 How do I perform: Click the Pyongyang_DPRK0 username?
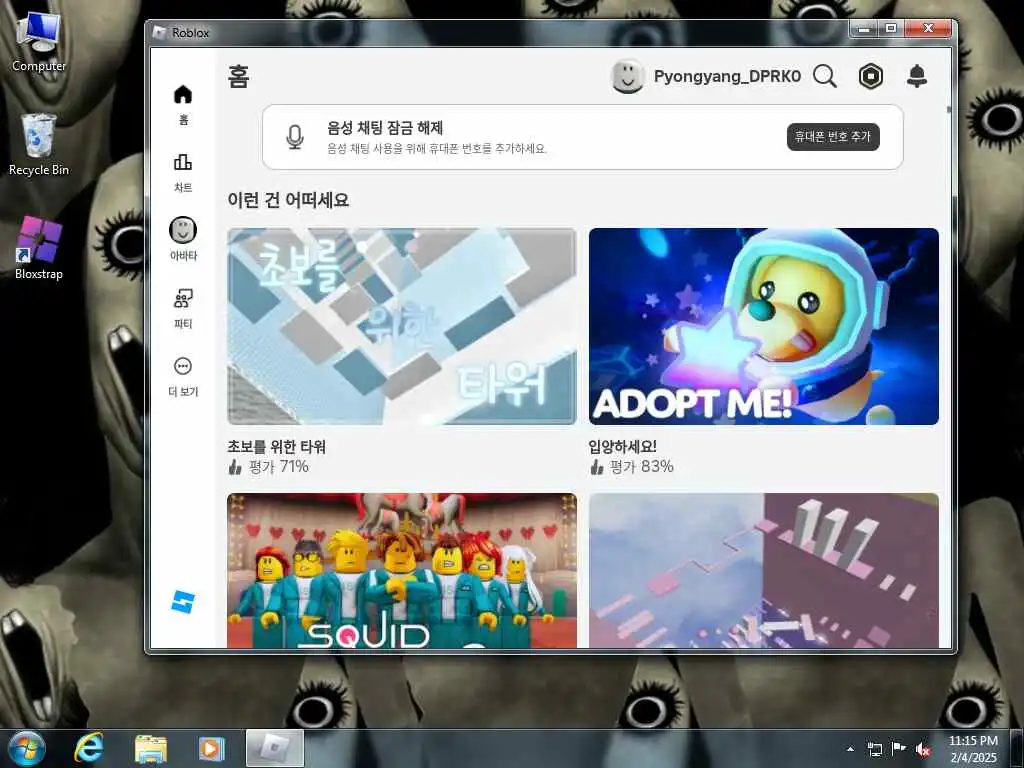tap(727, 76)
